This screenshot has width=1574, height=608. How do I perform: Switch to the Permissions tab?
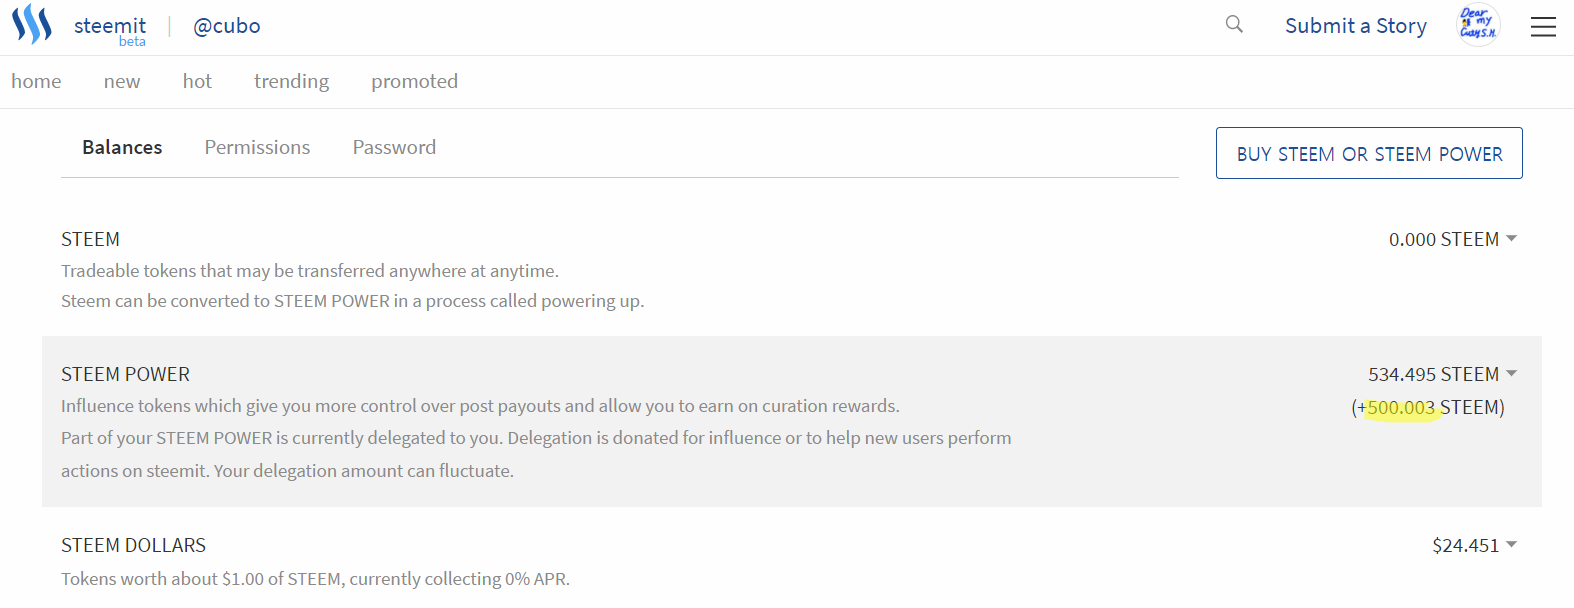click(x=257, y=147)
